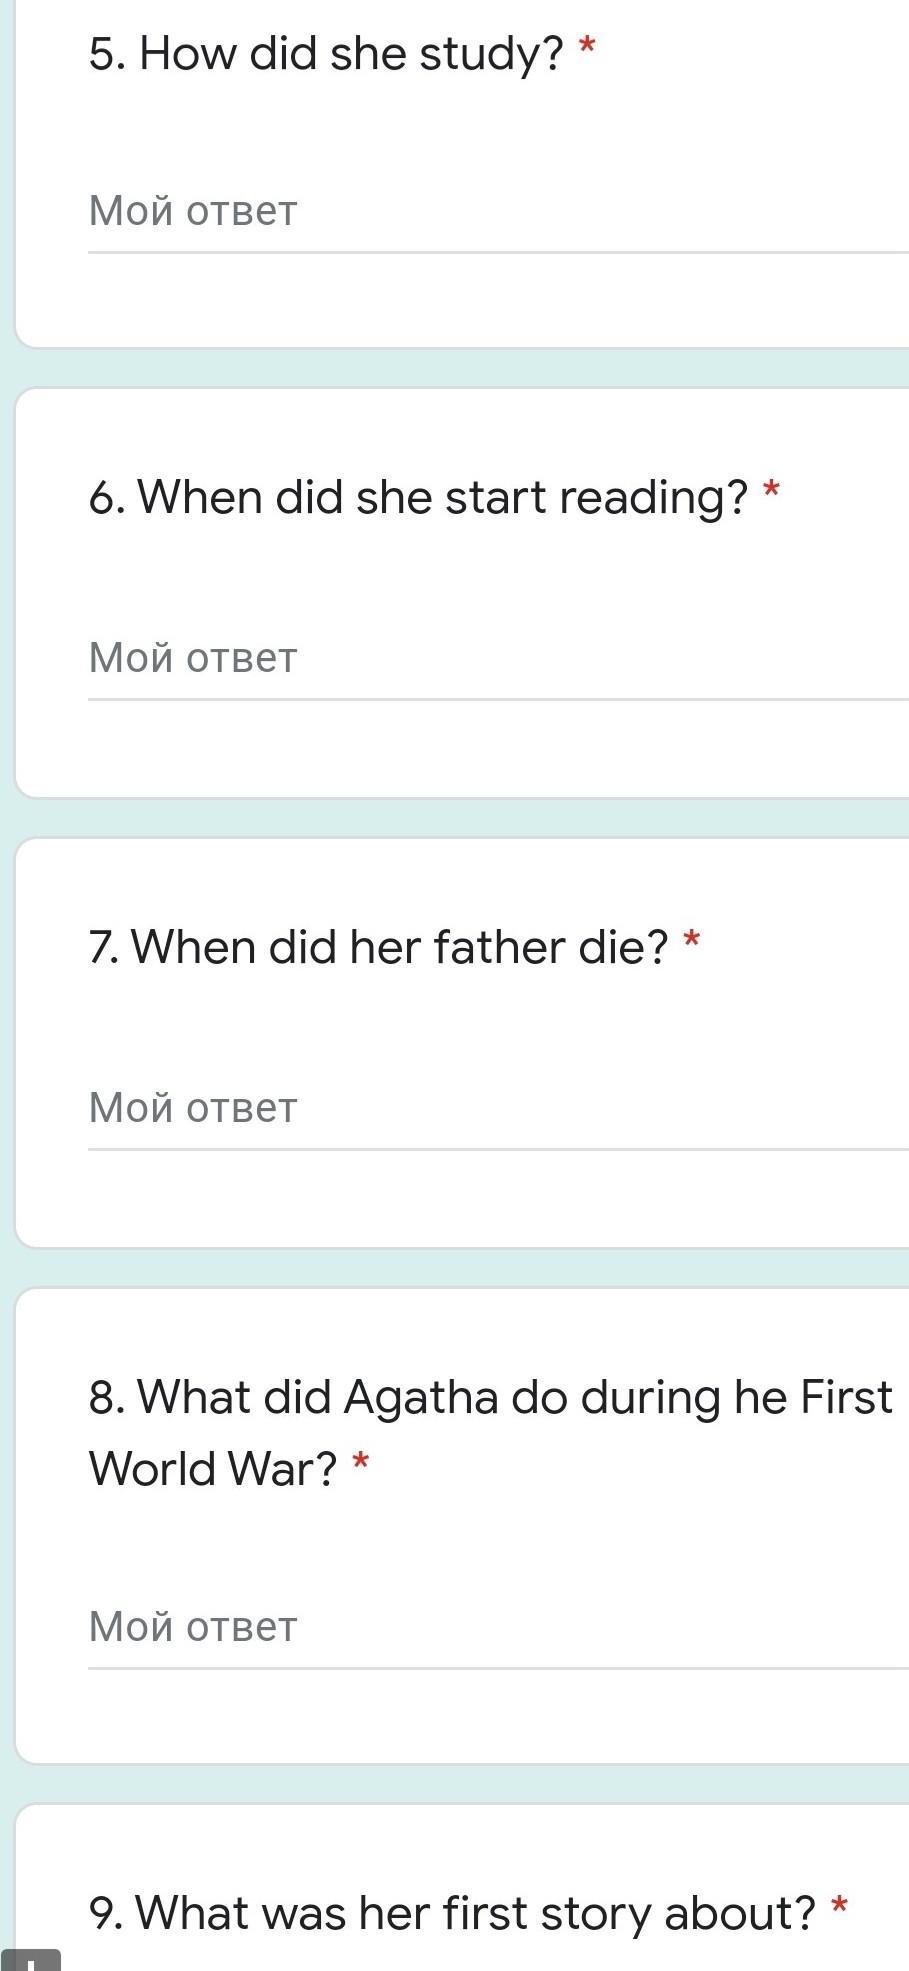This screenshot has height=1971, width=909.
Task: Click blank space below question 8 answer field
Action: [460, 1715]
